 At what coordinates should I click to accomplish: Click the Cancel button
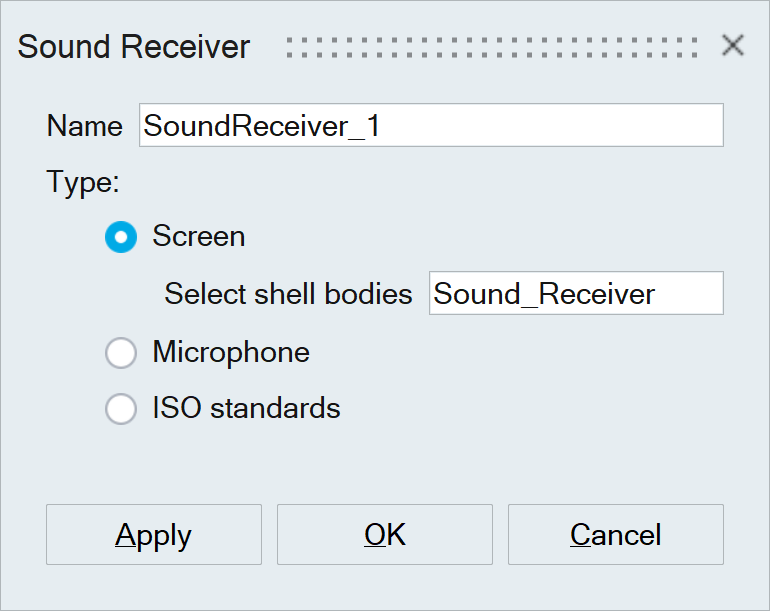click(x=615, y=535)
